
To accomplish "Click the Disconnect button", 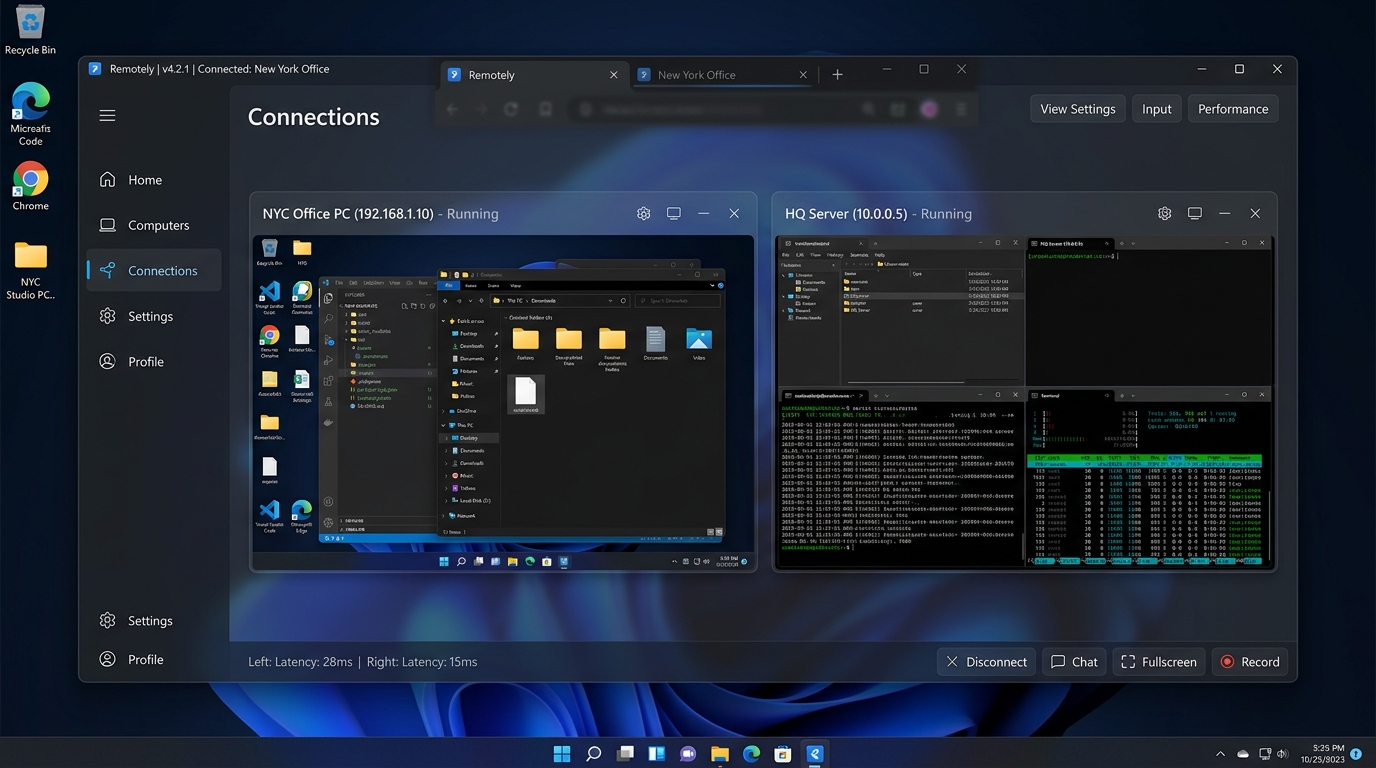I will tap(987, 662).
